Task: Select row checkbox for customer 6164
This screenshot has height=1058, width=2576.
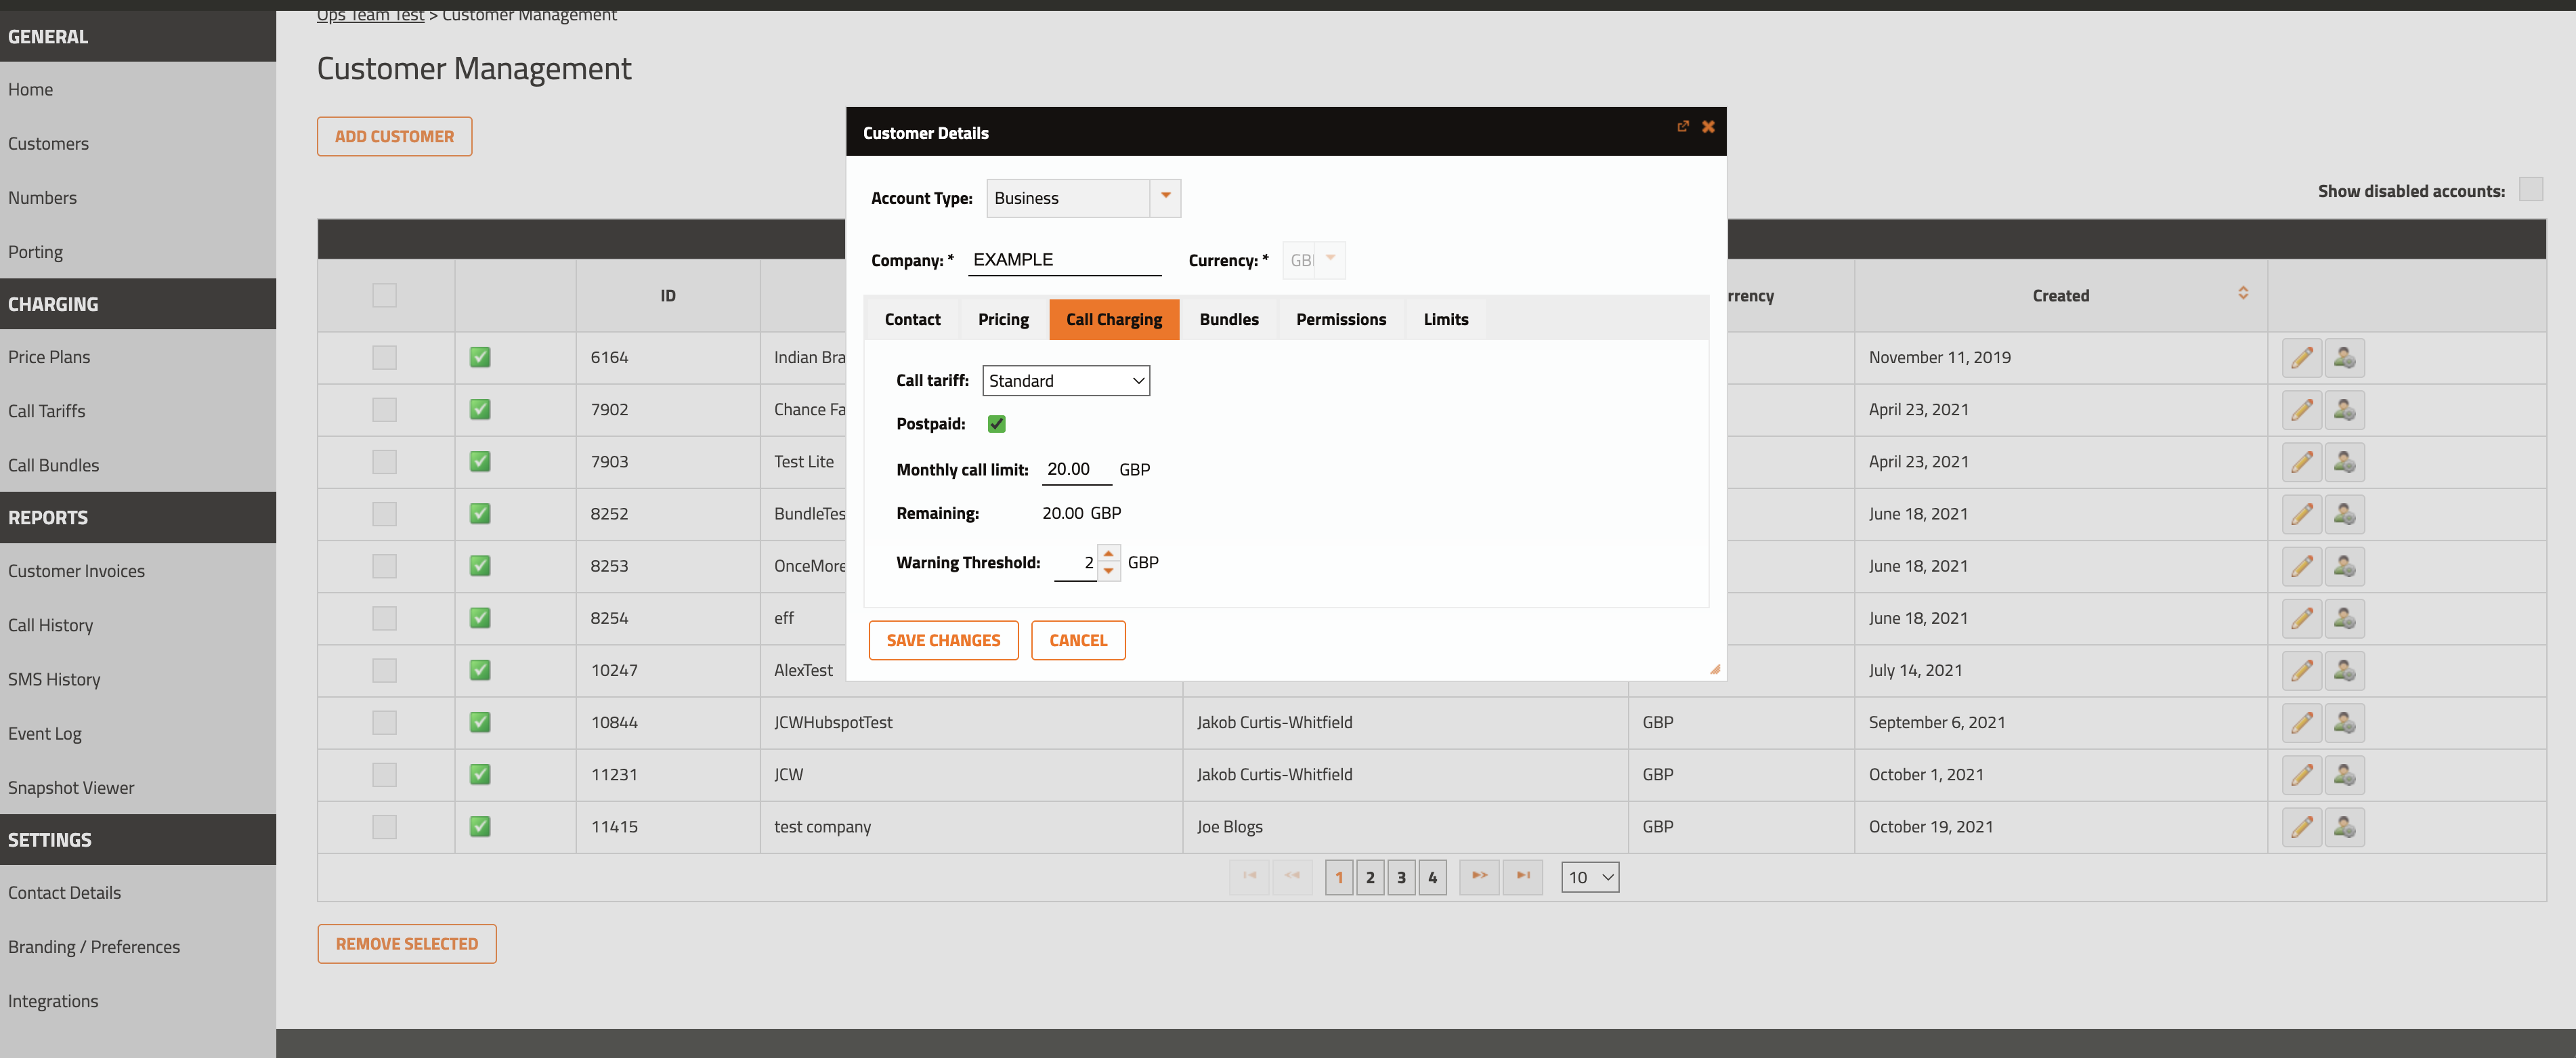Action: [384, 357]
